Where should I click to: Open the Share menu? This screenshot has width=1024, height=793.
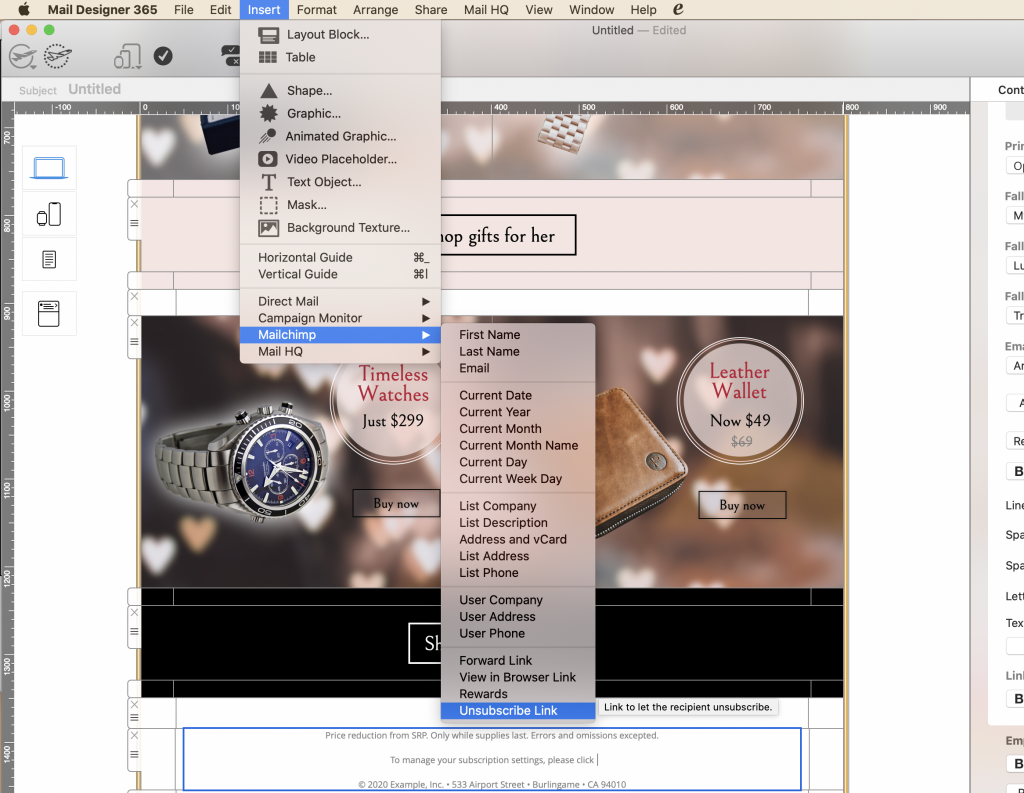[431, 9]
